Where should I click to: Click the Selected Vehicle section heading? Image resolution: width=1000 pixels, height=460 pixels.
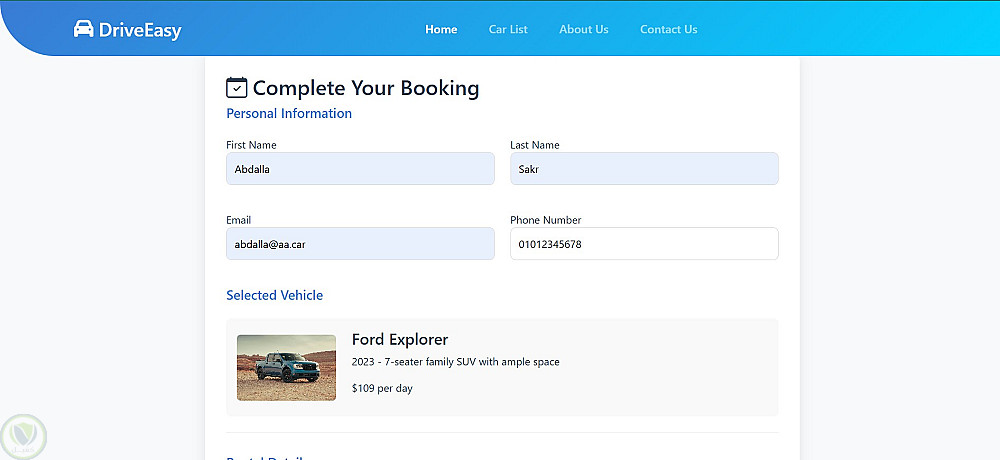coord(274,295)
